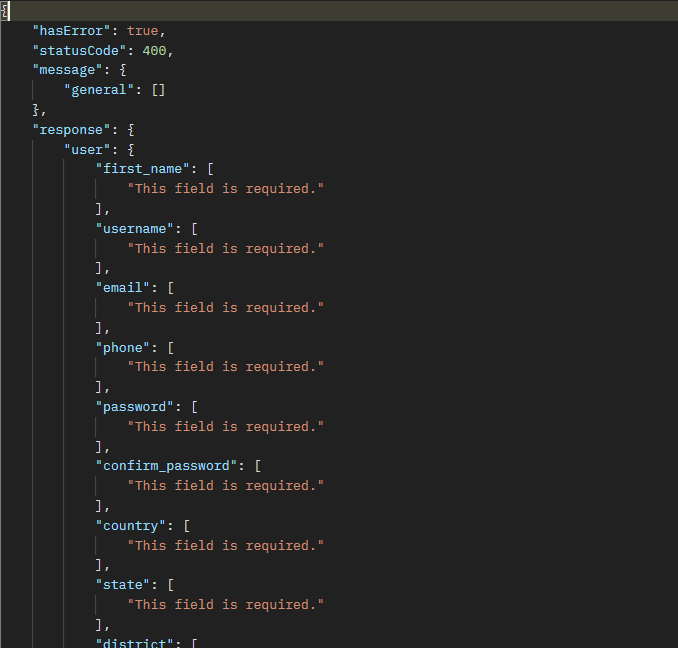Screen dimensions: 678x648
Task: Click the "first_name" key
Action: [x=142, y=169]
